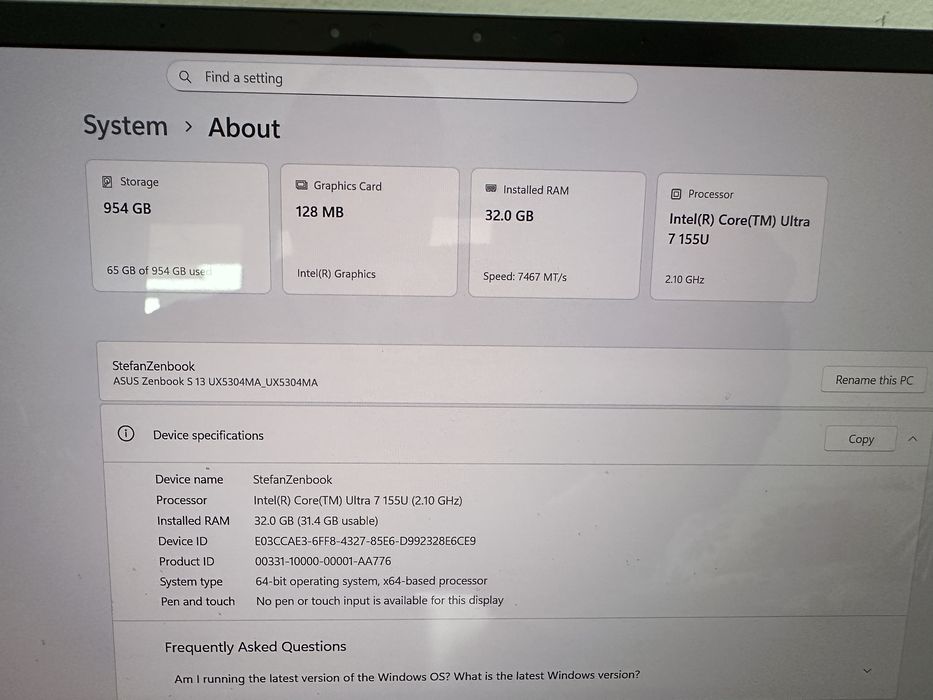Click the System type label
This screenshot has width=933, height=700.
coord(191,582)
